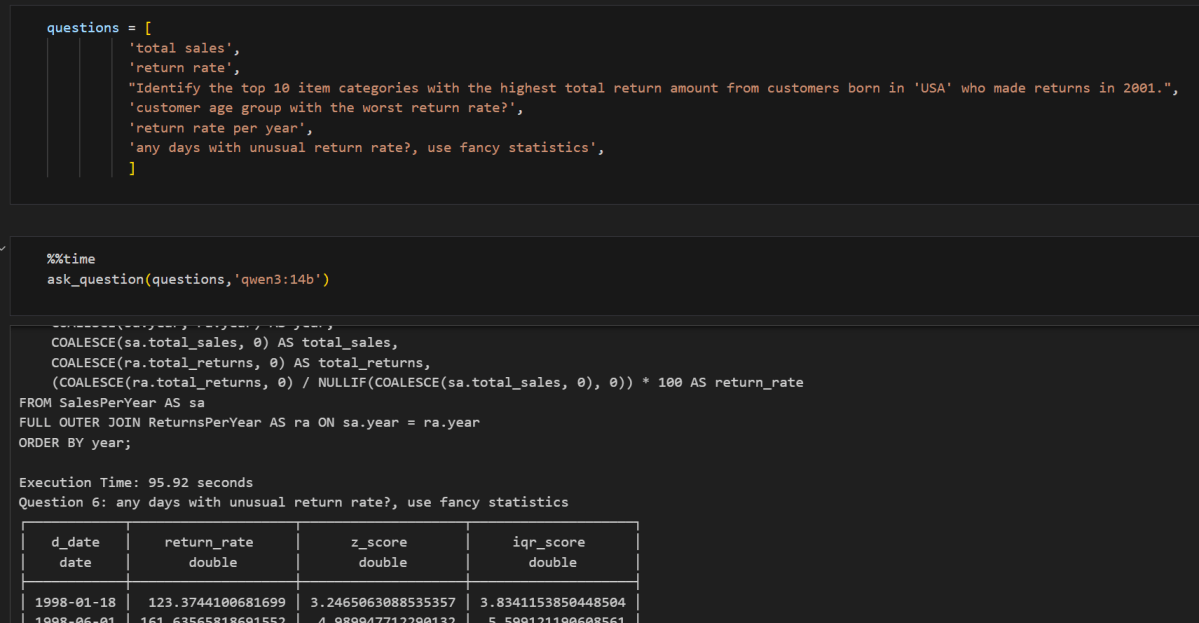Select the long 'USA' customers question string
Screen dimensions: 1199x623
coord(600,87)
